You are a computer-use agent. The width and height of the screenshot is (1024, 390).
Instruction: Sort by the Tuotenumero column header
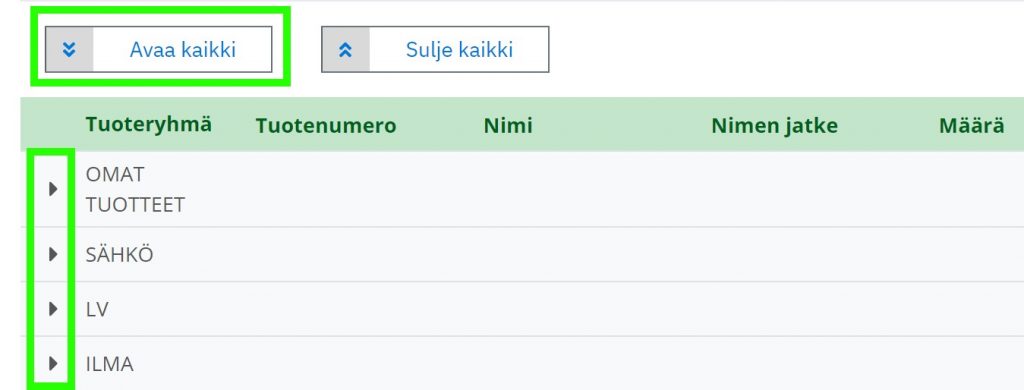pos(326,125)
